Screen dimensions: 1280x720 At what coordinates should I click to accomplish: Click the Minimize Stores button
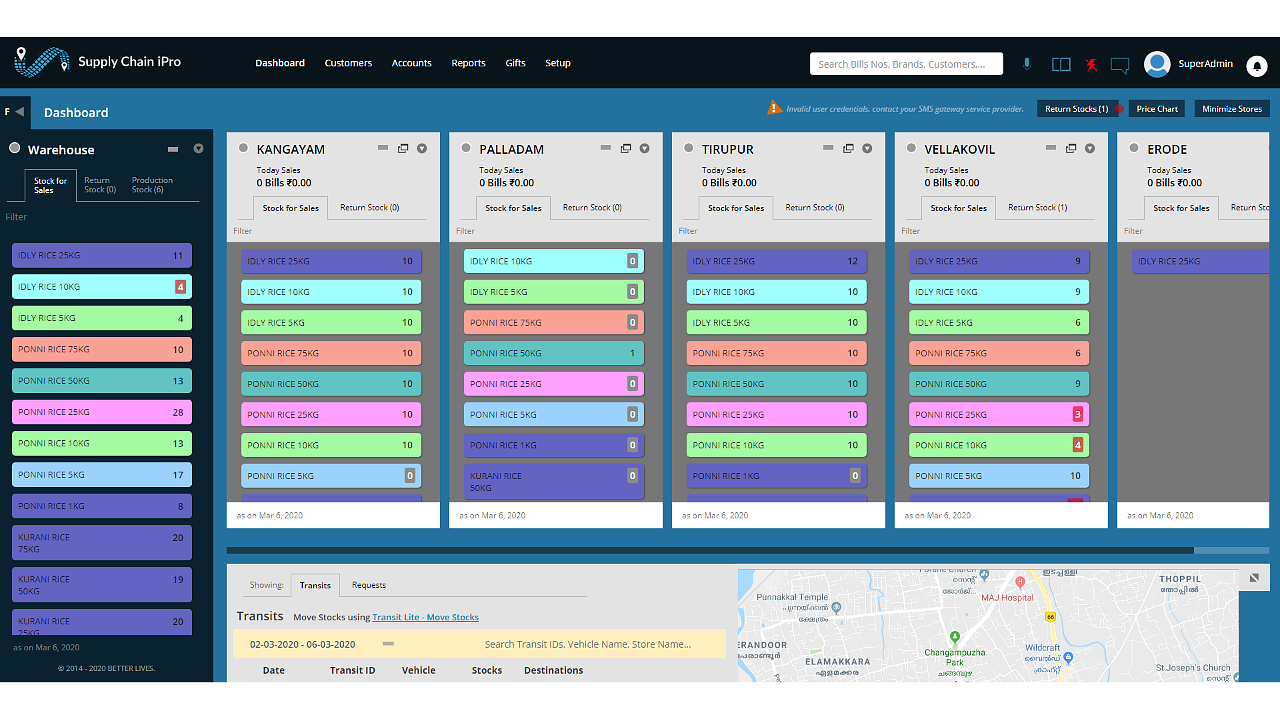coord(1232,109)
